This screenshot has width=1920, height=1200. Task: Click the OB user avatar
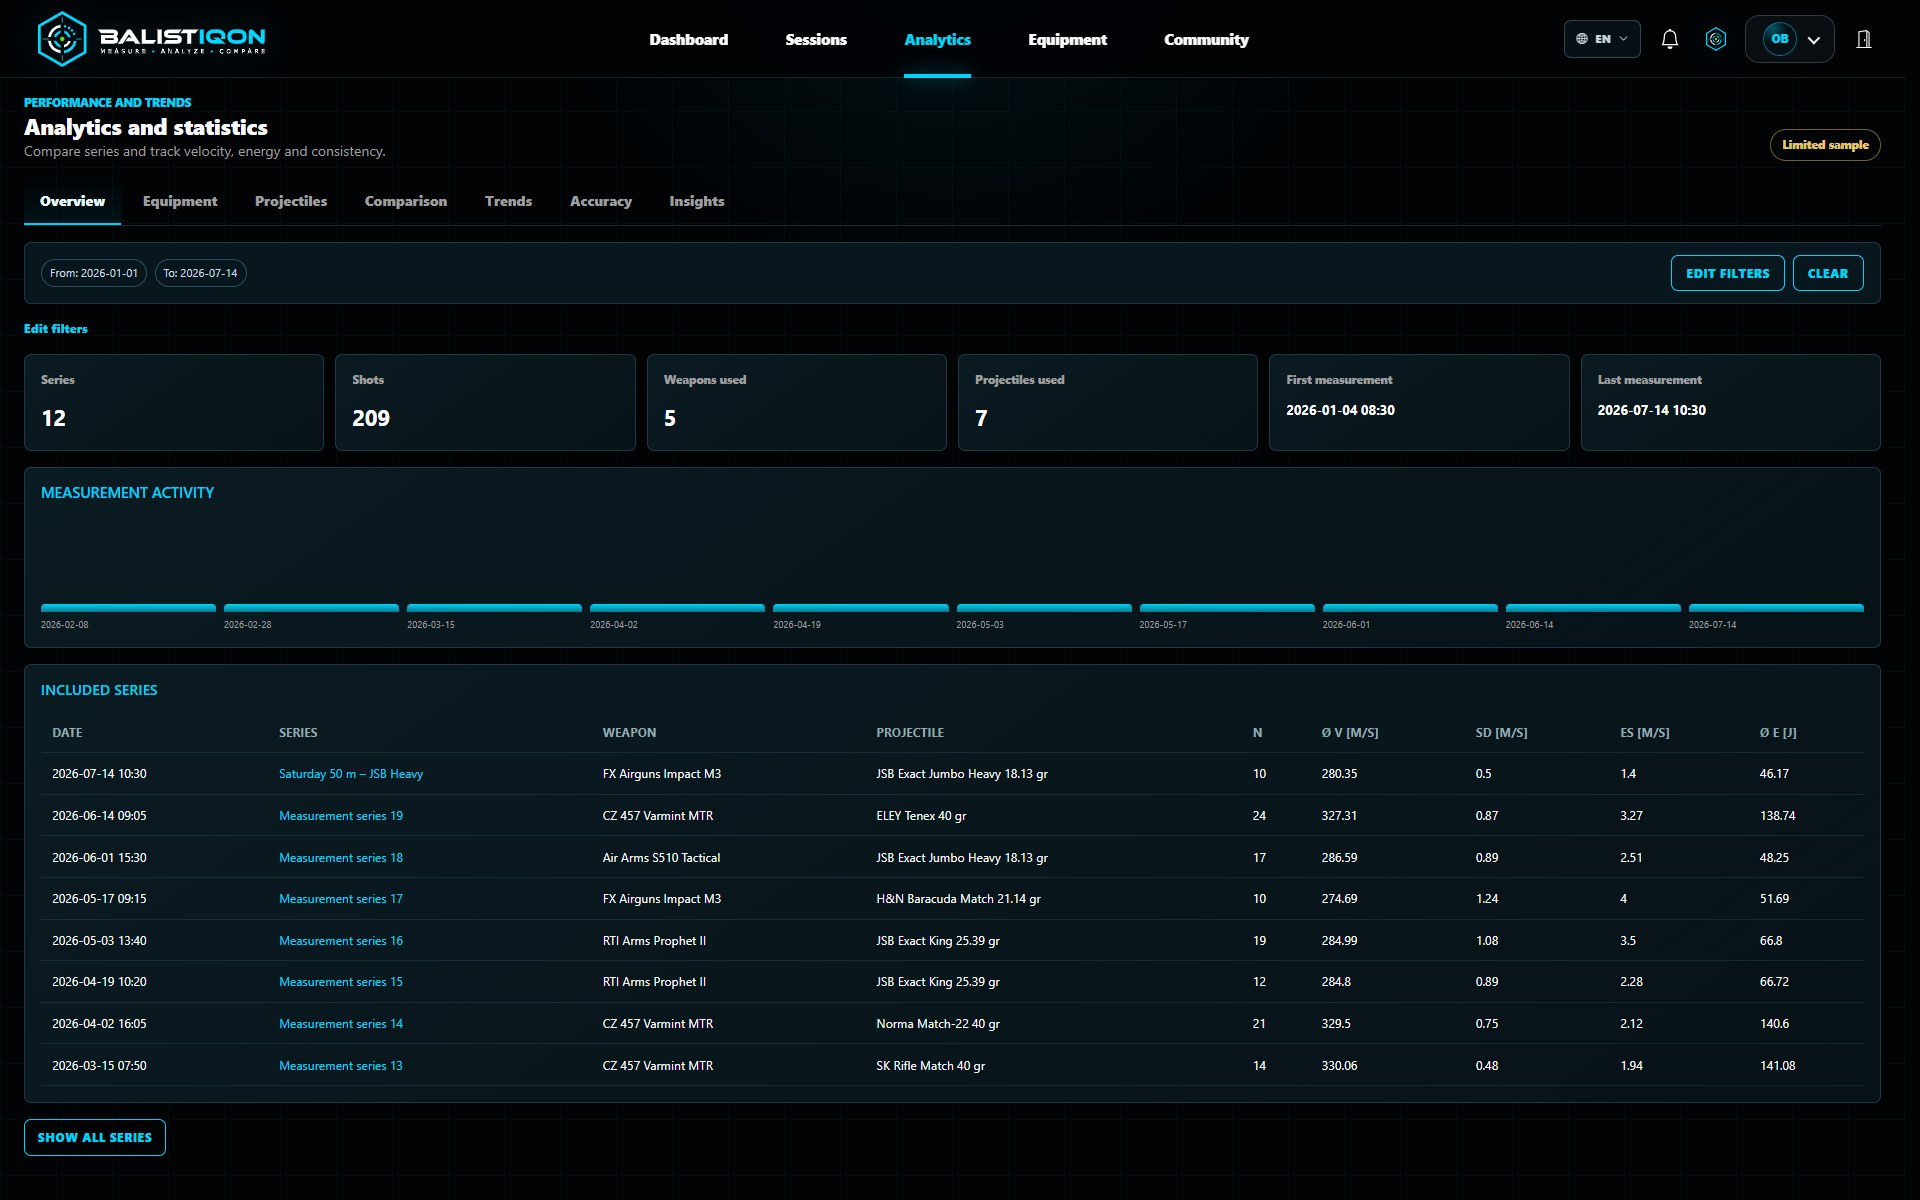click(1779, 39)
